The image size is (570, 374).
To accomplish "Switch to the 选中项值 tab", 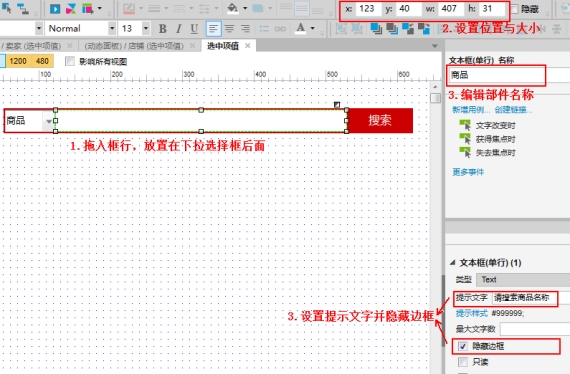I will point(223,46).
